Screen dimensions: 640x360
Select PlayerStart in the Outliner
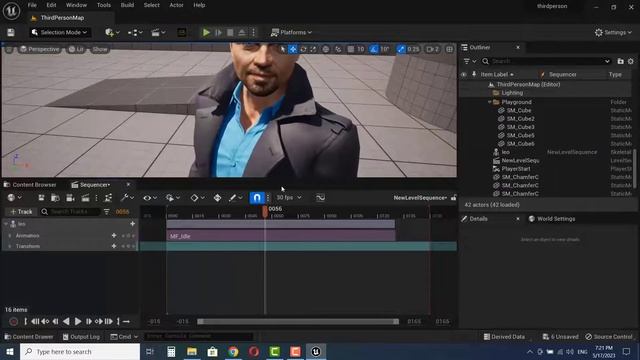(x=516, y=169)
